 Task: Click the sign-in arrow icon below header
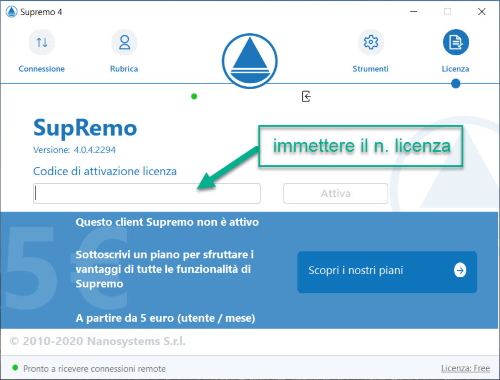point(306,96)
